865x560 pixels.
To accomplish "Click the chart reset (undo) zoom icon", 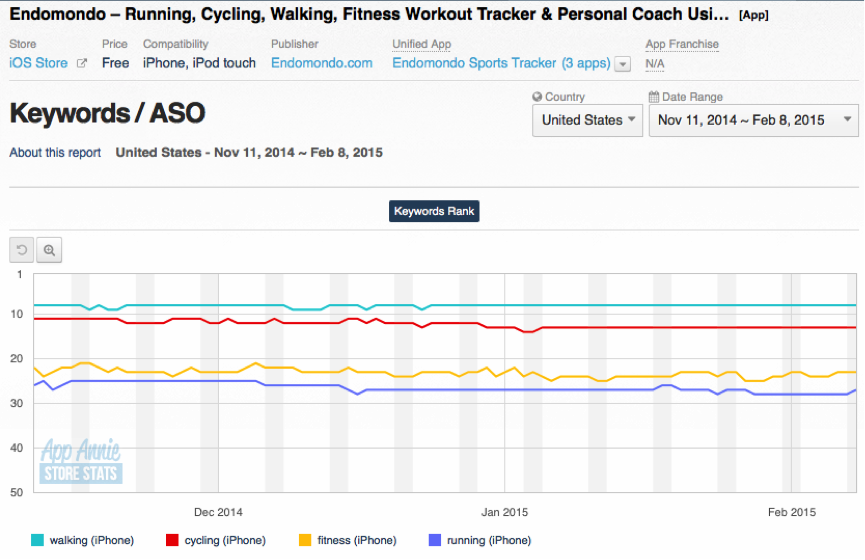I will (x=21, y=250).
